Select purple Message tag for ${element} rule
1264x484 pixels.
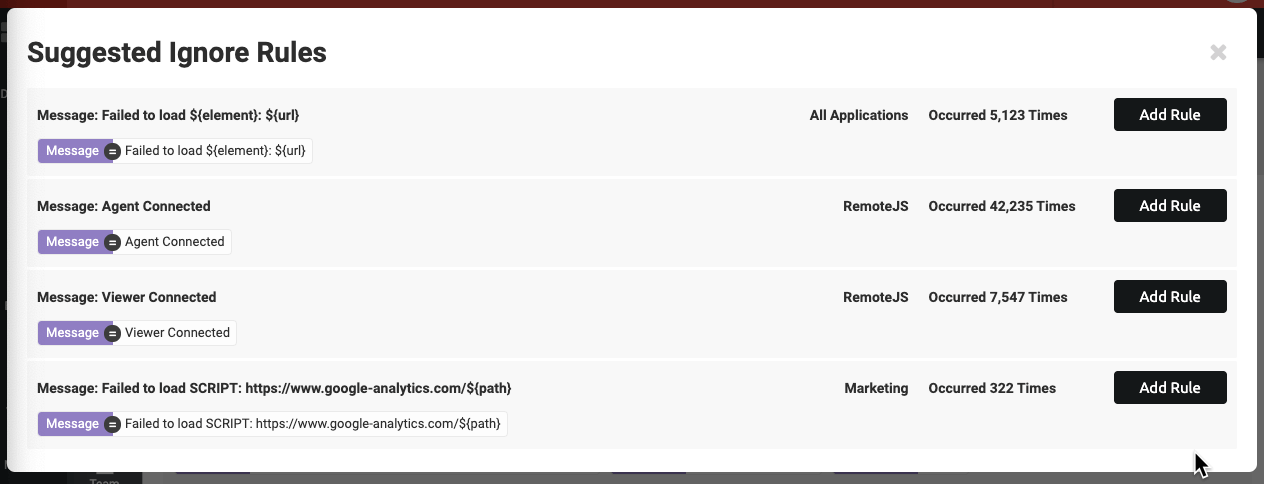[x=73, y=151]
